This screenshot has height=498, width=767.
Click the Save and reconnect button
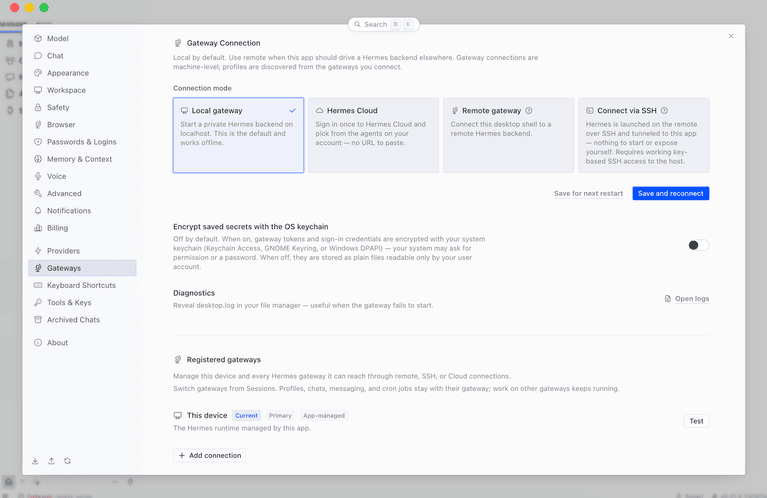point(671,193)
